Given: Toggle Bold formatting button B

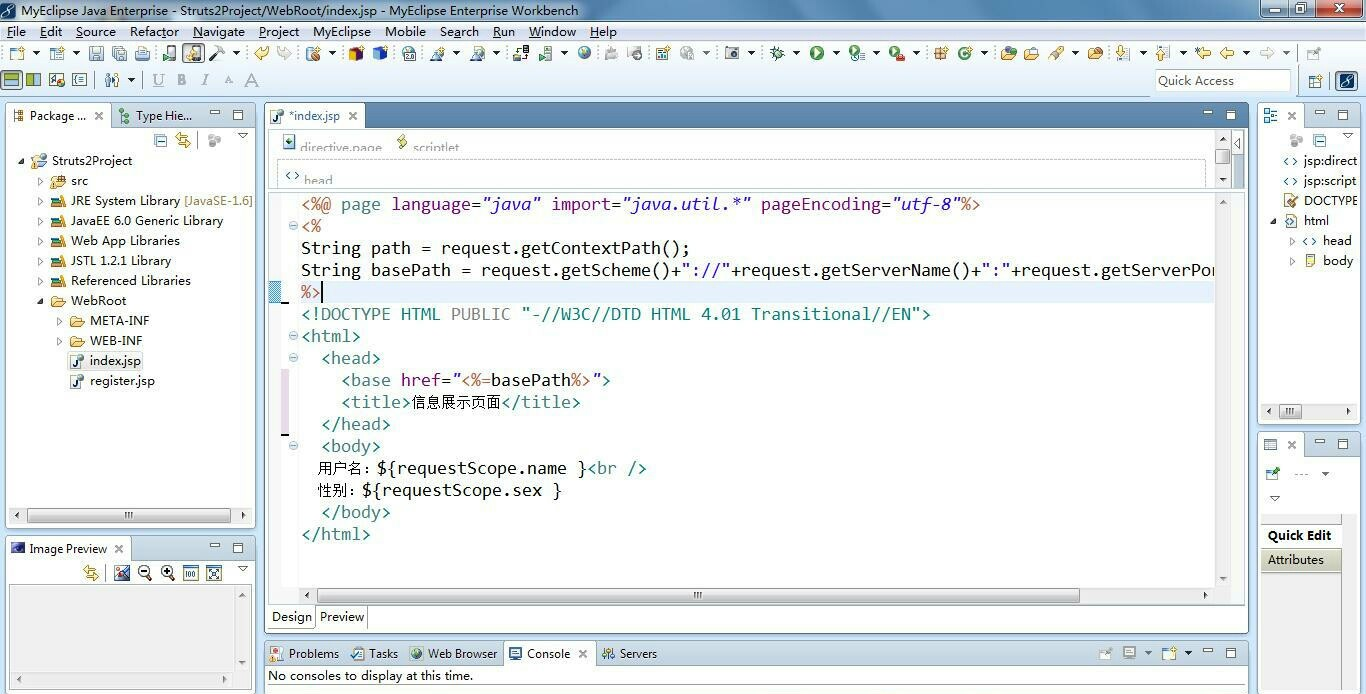Looking at the screenshot, I should pos(181,80).
